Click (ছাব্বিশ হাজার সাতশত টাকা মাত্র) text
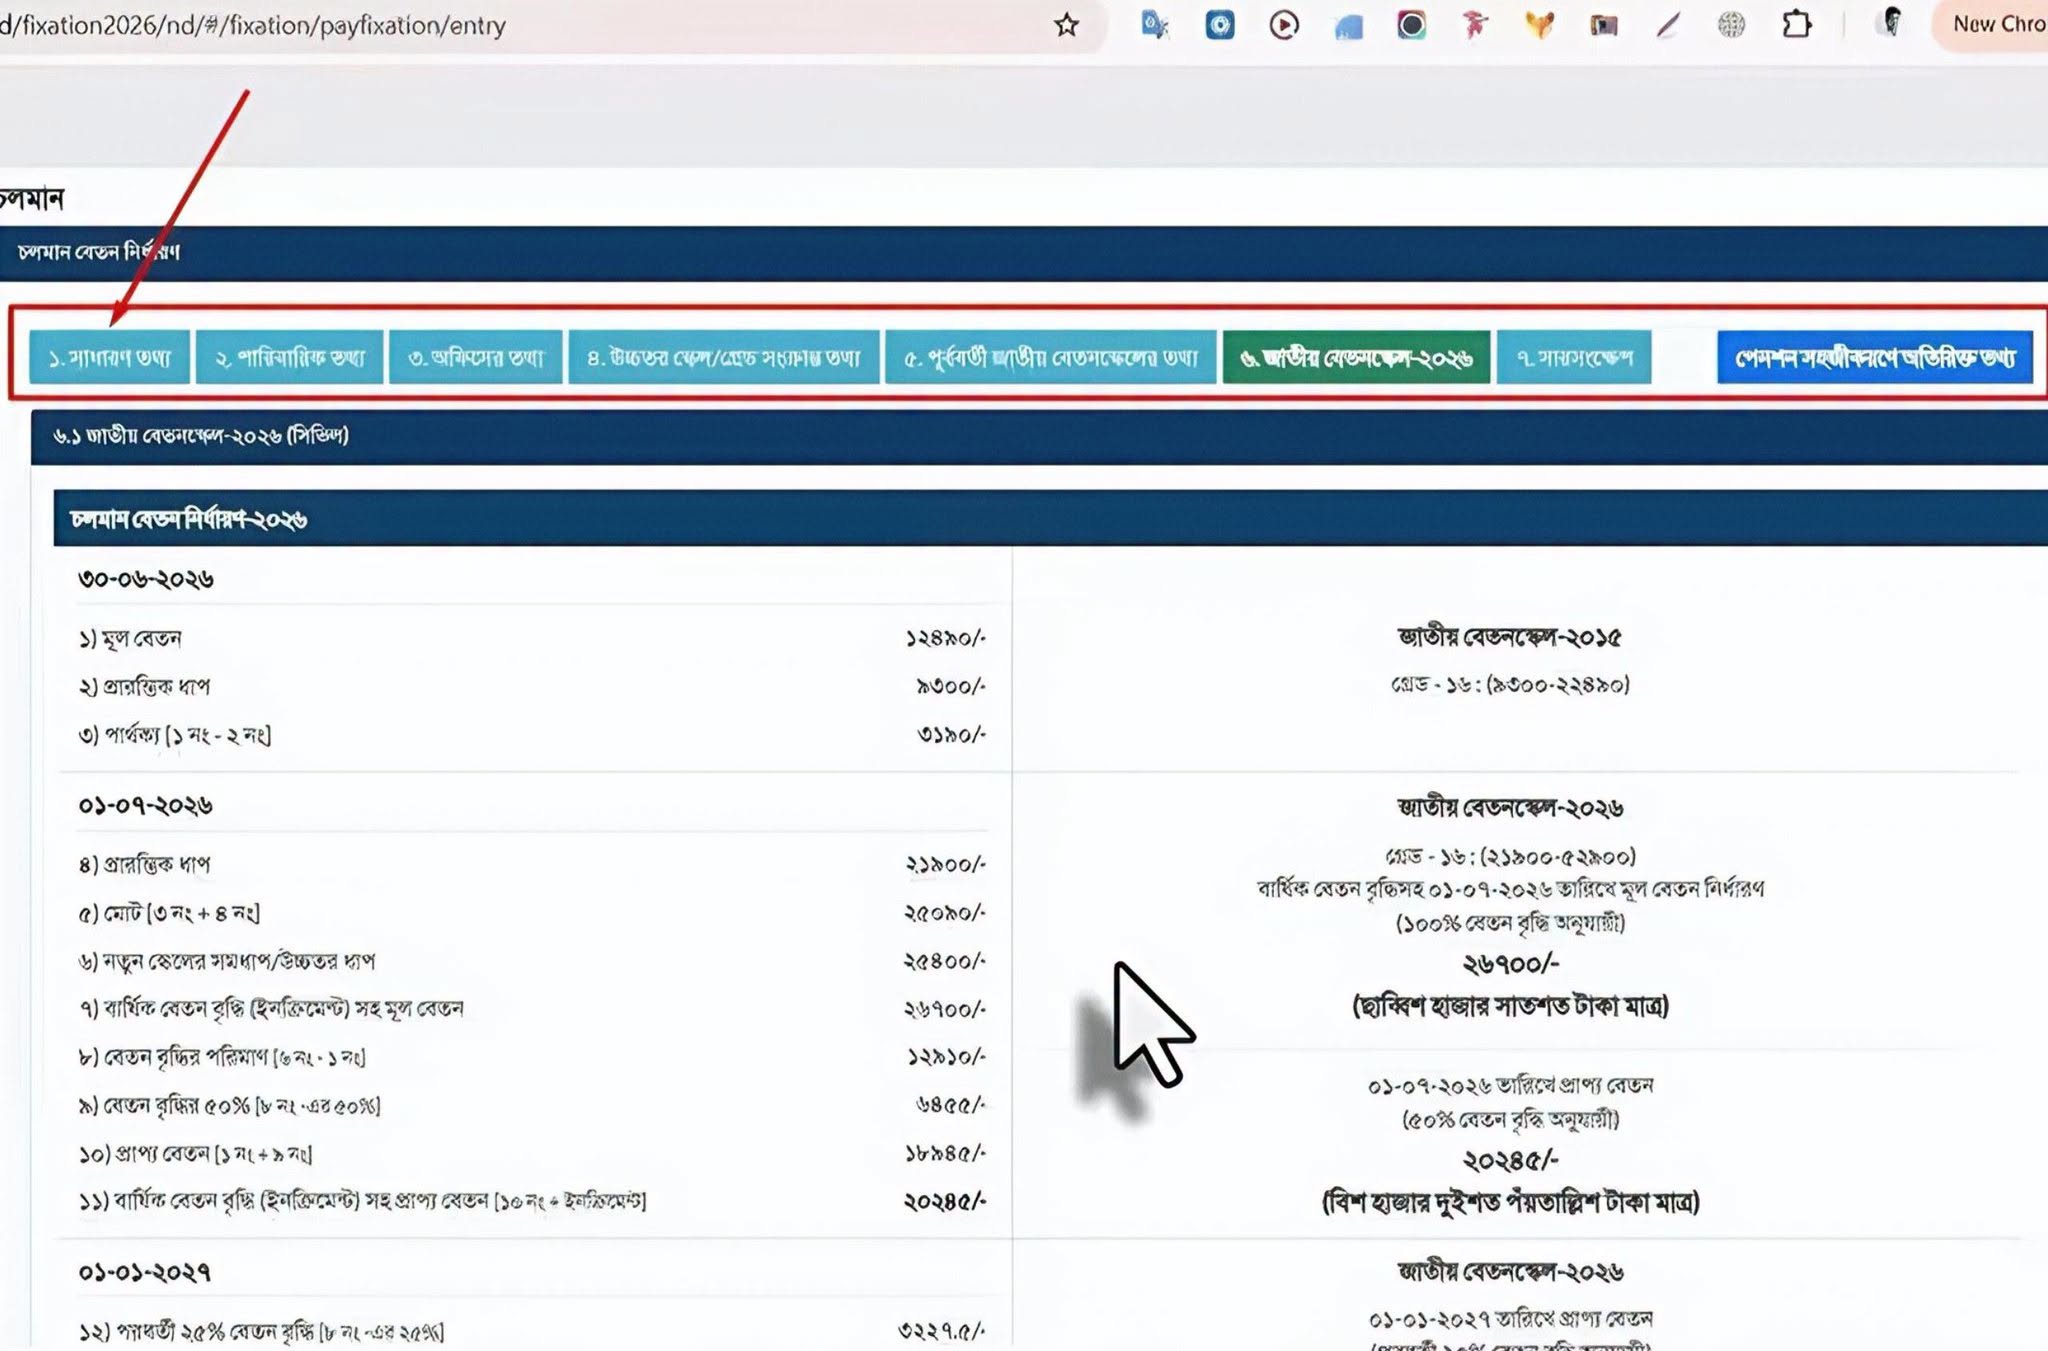Screen dimensions: 2048x1351 tap(1511, 1005)
